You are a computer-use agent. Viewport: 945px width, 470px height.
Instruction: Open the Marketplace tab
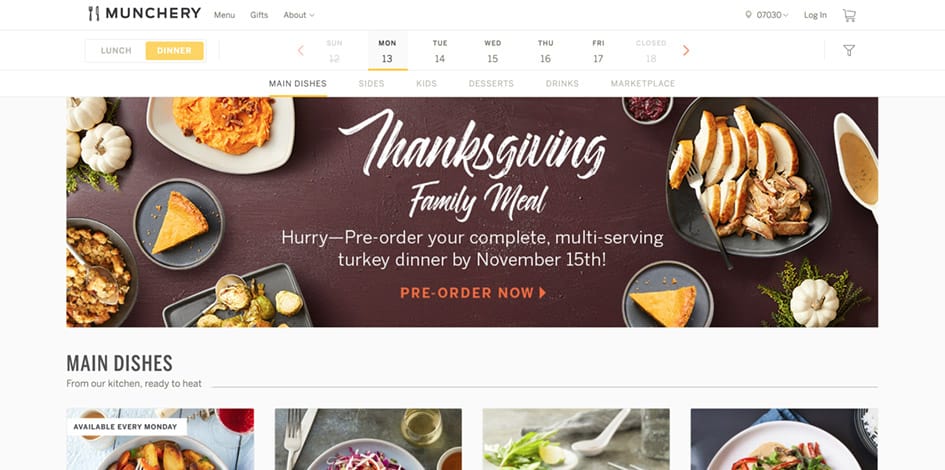pyautogui.click(x=642, y=84)
